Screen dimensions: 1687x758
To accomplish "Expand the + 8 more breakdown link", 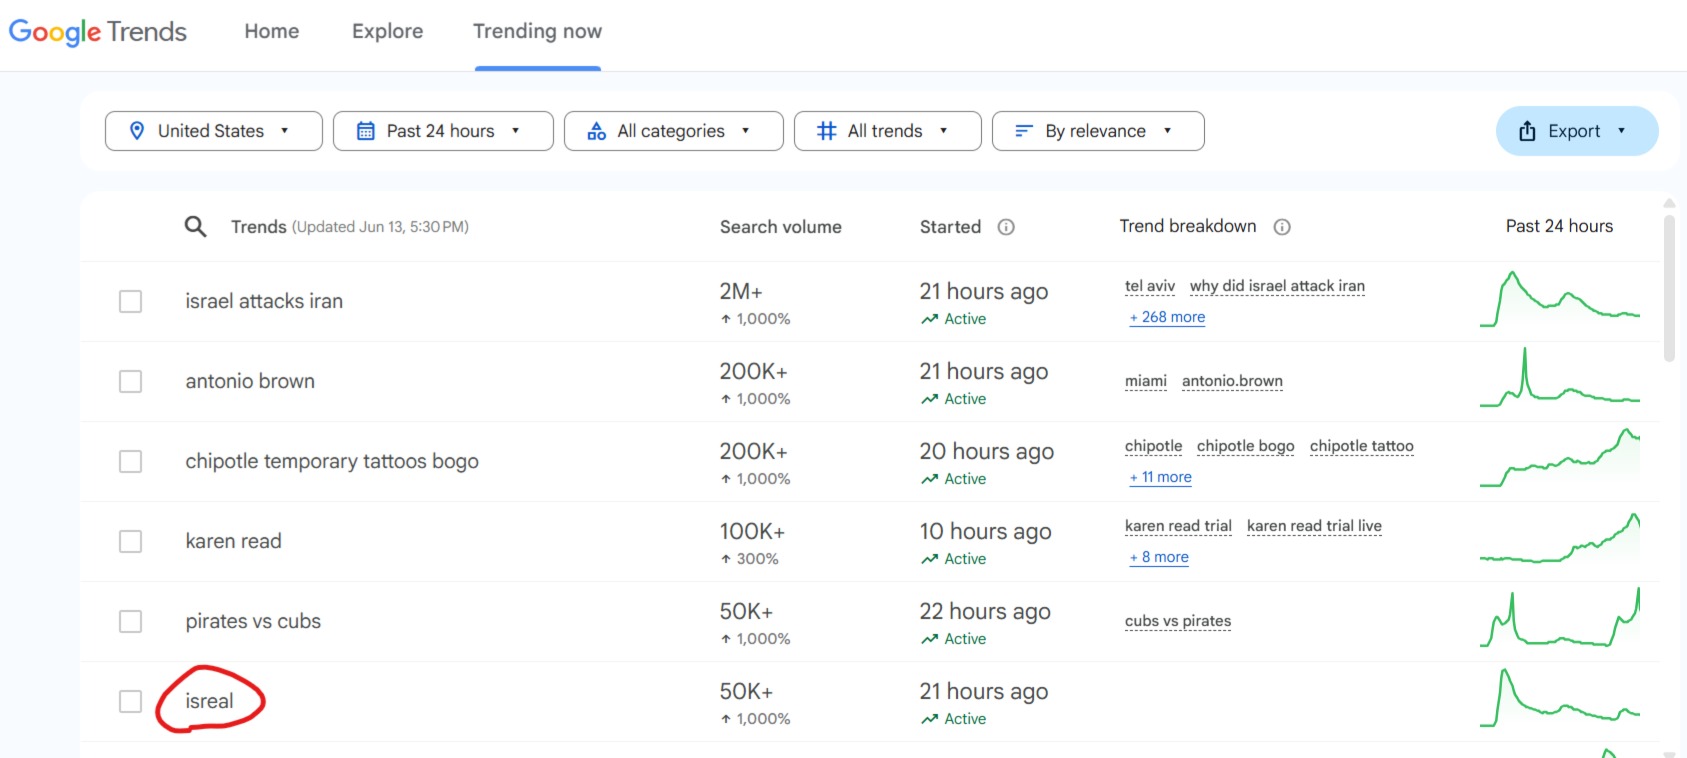I will tap(1159, 557).
